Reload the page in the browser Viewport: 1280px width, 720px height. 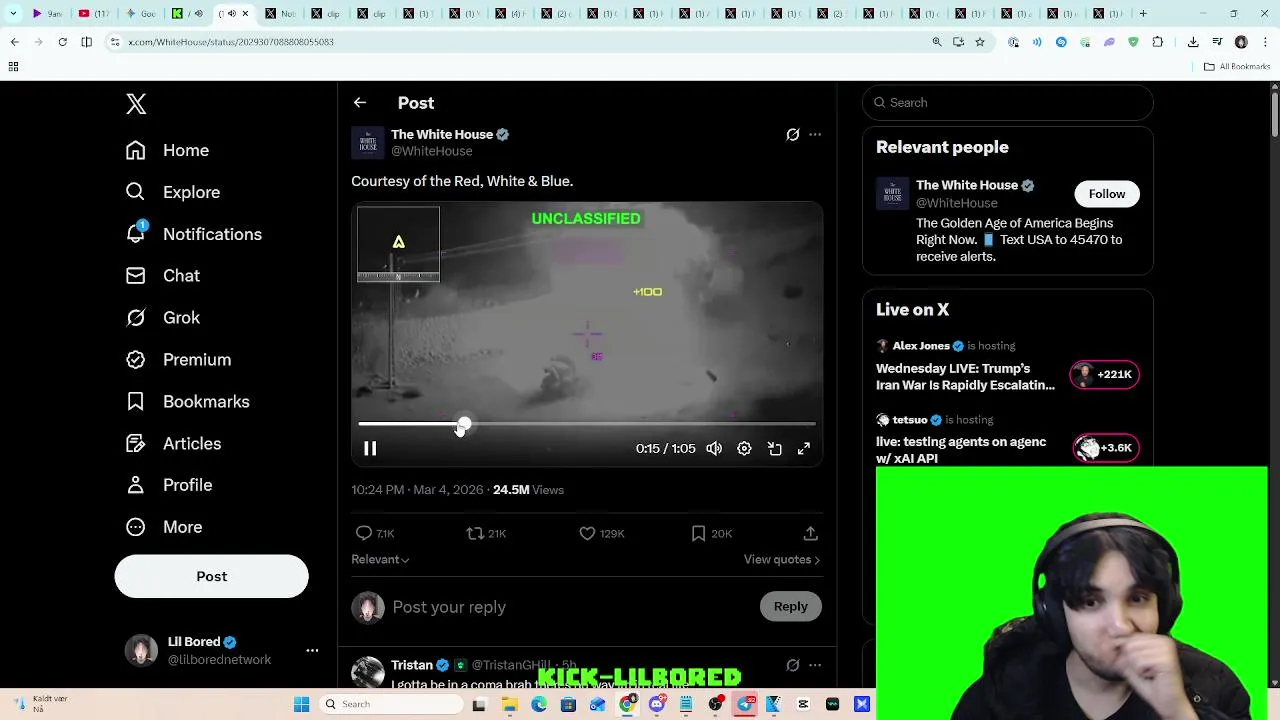coord(62,42)
